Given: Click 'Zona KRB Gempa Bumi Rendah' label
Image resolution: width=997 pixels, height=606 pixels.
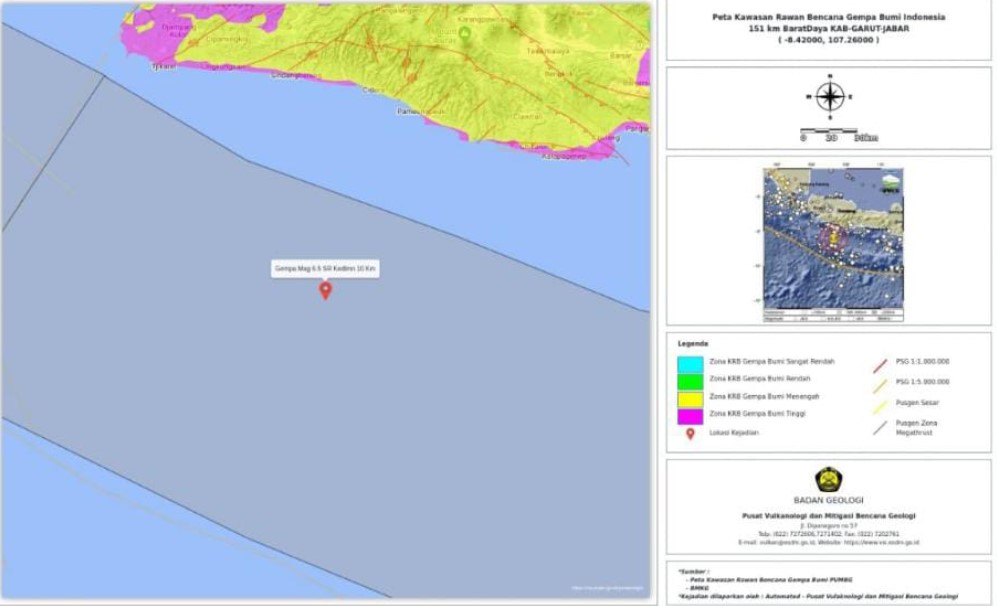Looking at the screenshot, I should 760,378.
